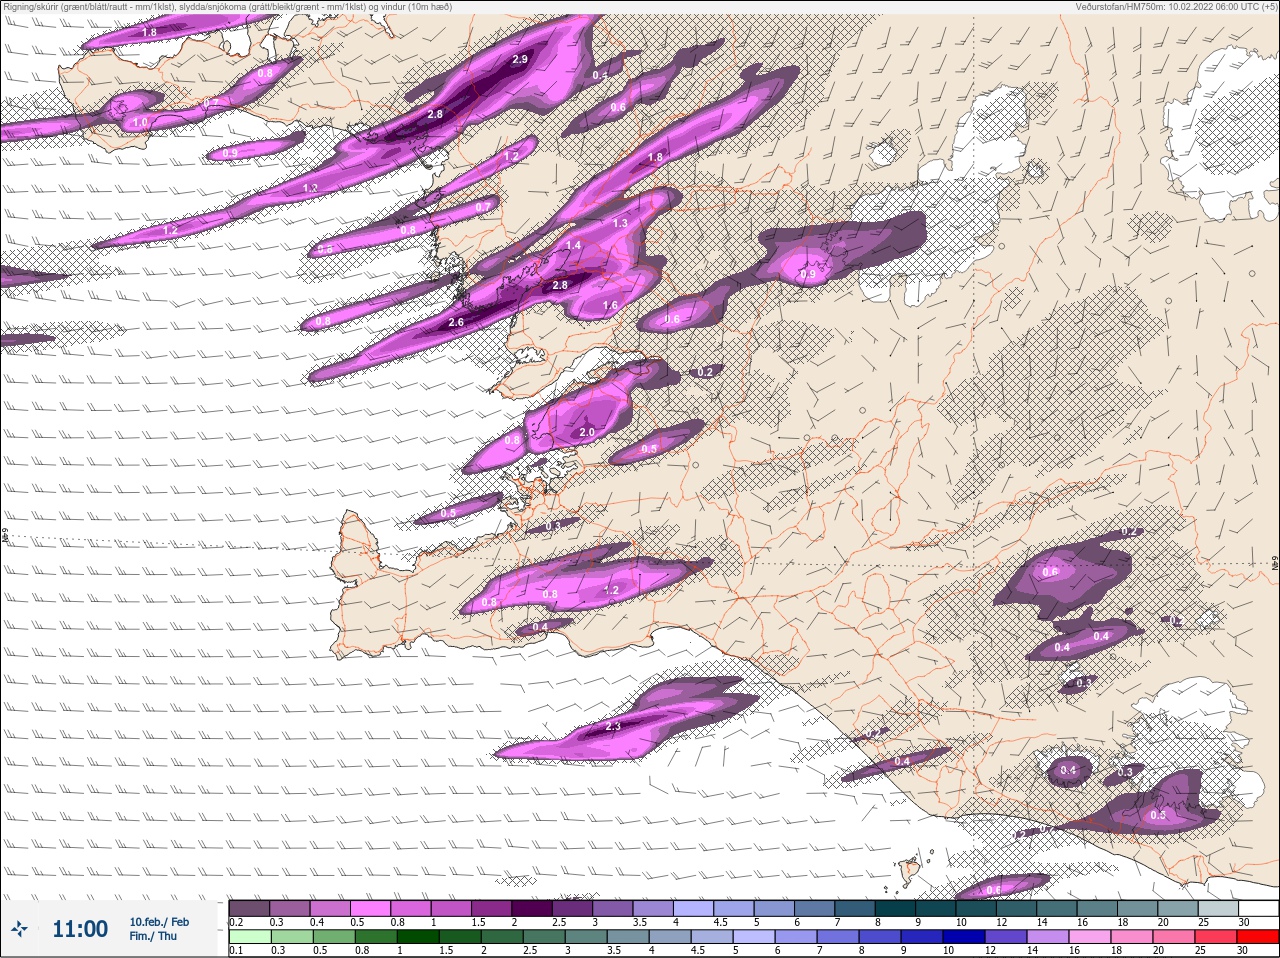Click the 1.6 precipitation value label
Screen dimensions: 1280x958
tap(610, 305)
